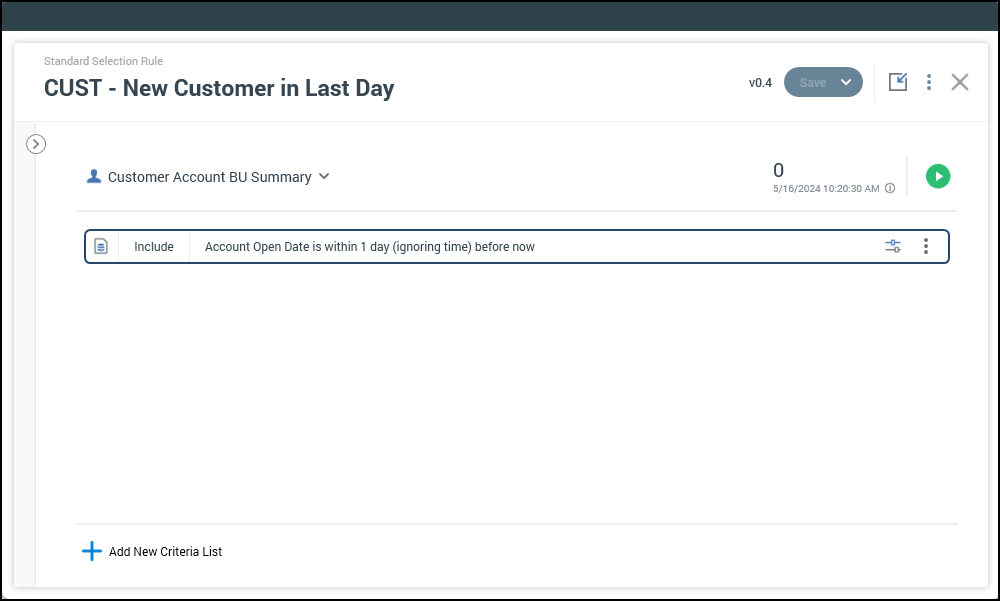The width and height of the screenshot is (1000, 601).
Task: Click the pop-out edit icon in header
Action: pos(898,82)
